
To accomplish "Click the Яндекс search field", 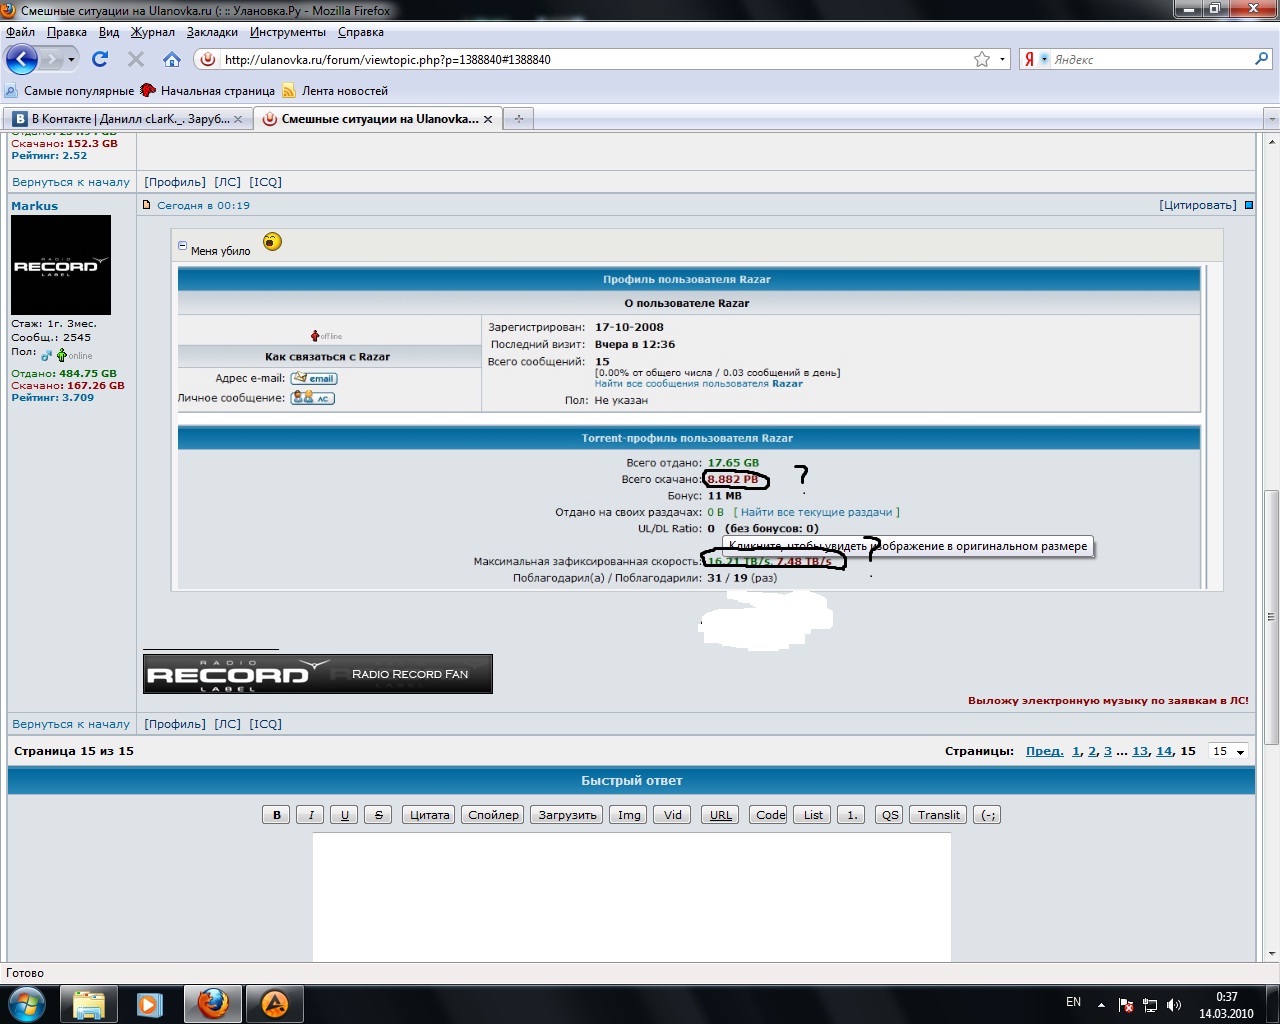I will pos(1150,59).
